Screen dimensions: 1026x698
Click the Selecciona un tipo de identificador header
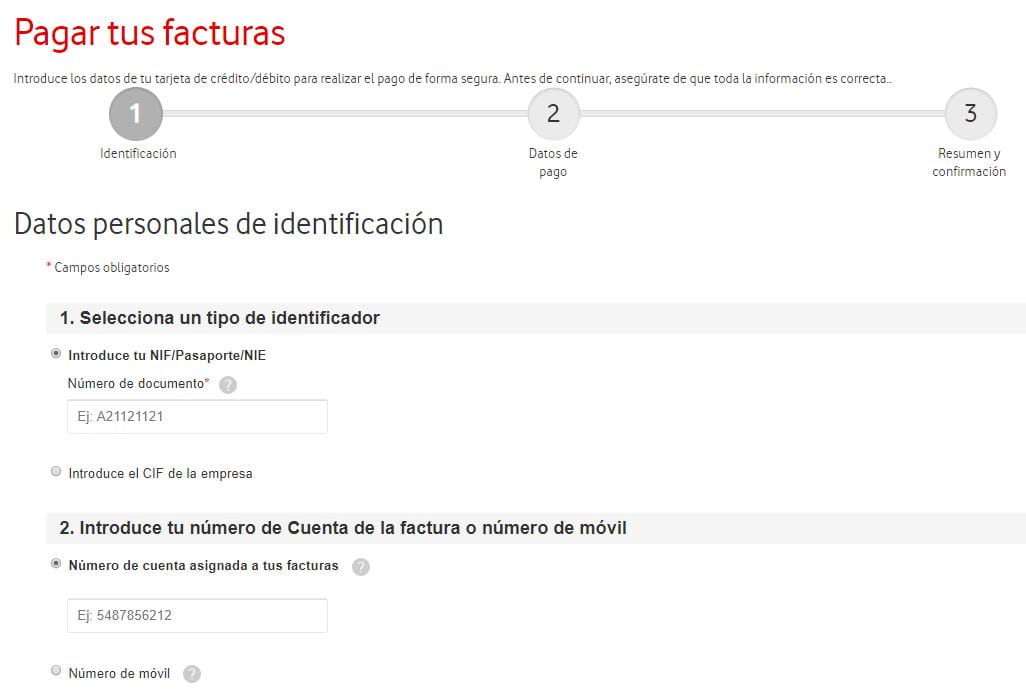click(220, 318)
